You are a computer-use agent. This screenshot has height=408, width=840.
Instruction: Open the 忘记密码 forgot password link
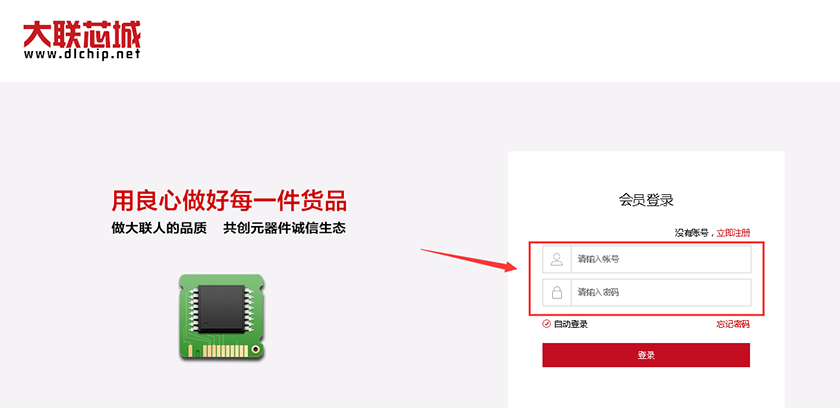coord(733,324)
